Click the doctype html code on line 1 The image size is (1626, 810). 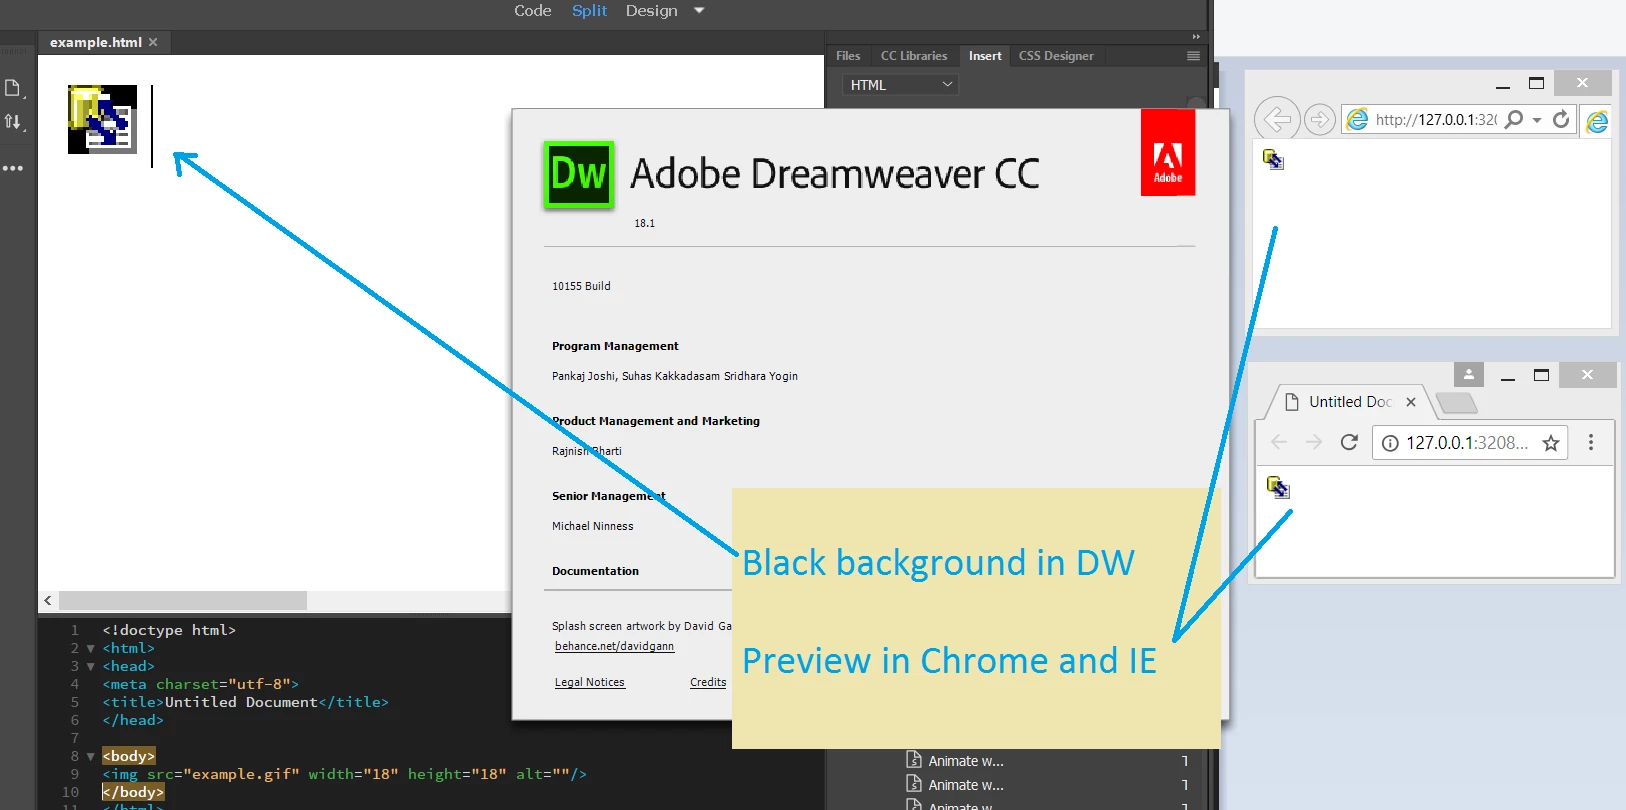tap(169, 630)
